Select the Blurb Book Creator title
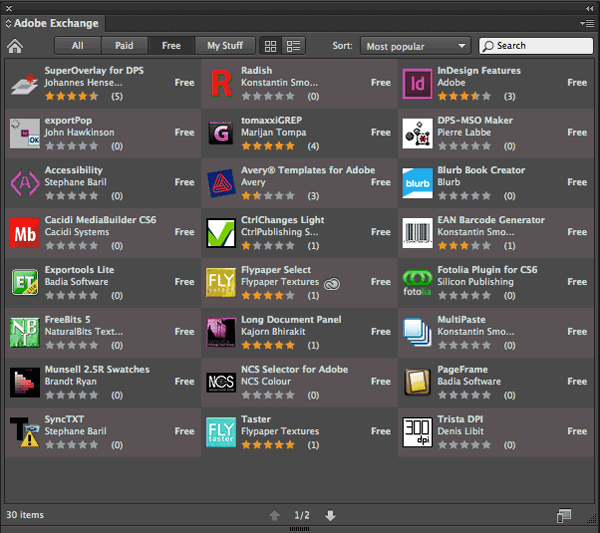600x533 pixels. click(481, 170)
